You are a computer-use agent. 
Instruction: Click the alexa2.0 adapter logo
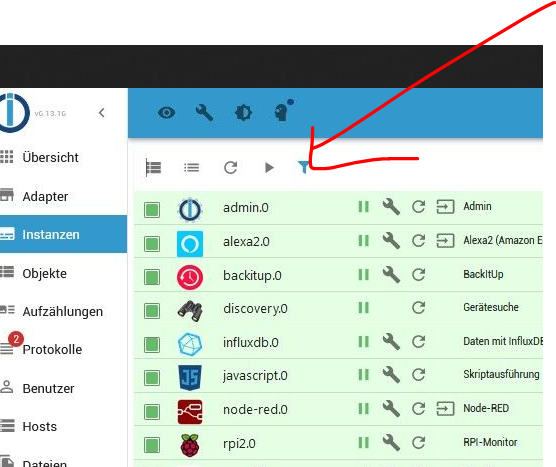190,244
